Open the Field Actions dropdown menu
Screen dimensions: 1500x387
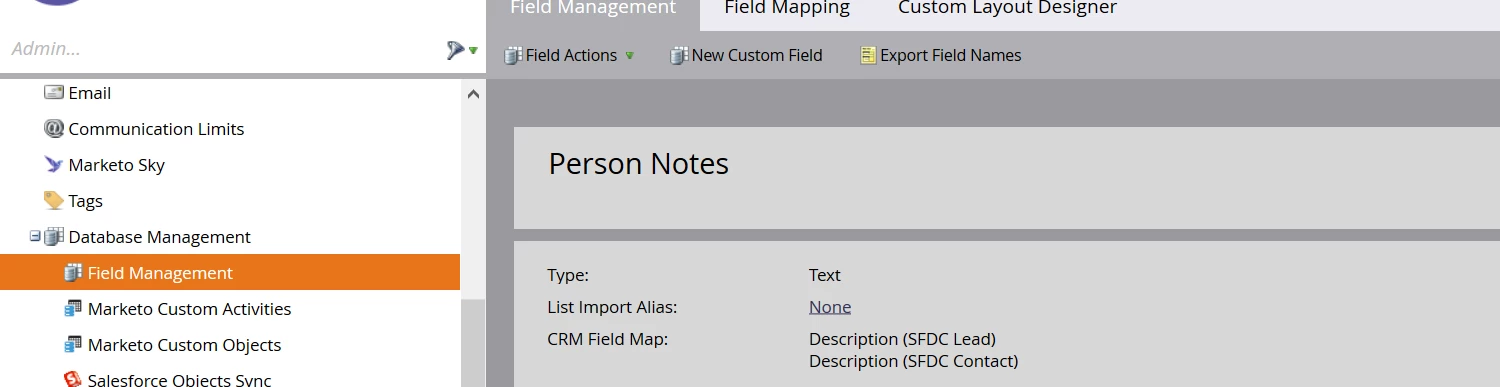click(x=629, y=56)
